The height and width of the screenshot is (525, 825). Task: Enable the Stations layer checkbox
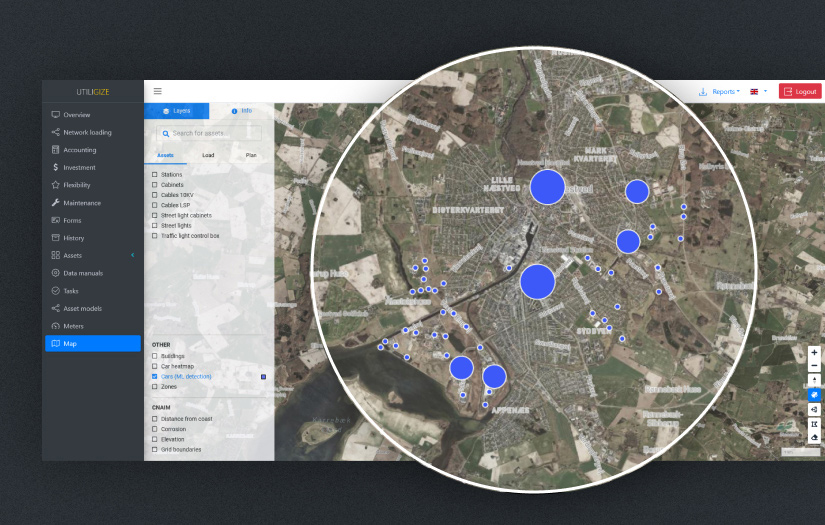(x=155, y=174)
